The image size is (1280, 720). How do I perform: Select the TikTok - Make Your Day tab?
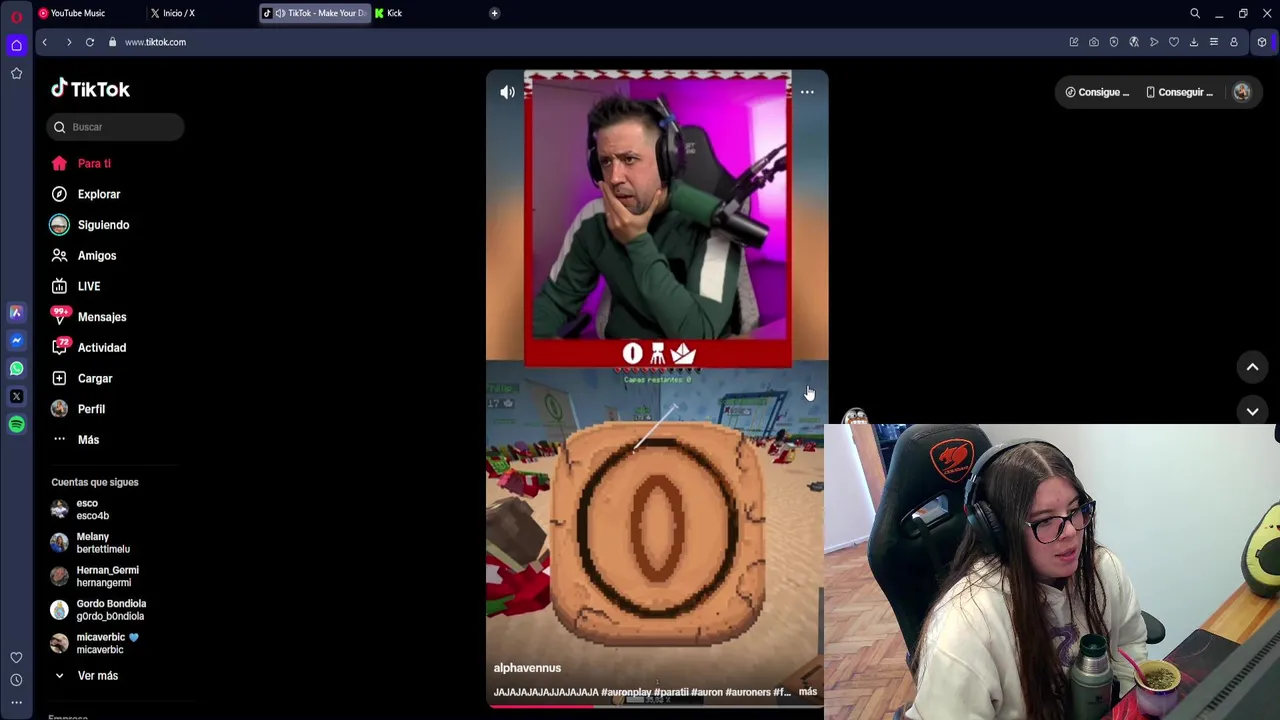pos(314,13)
